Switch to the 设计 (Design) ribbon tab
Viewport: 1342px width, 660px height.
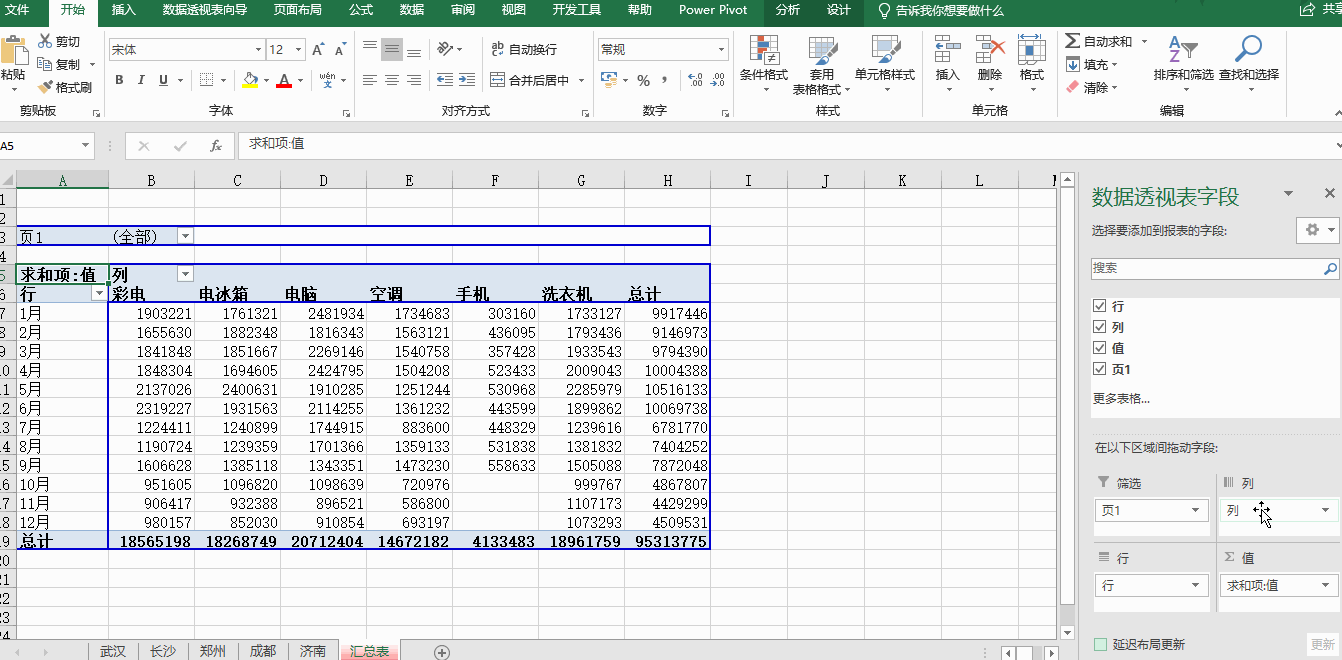tap(839, 10)
